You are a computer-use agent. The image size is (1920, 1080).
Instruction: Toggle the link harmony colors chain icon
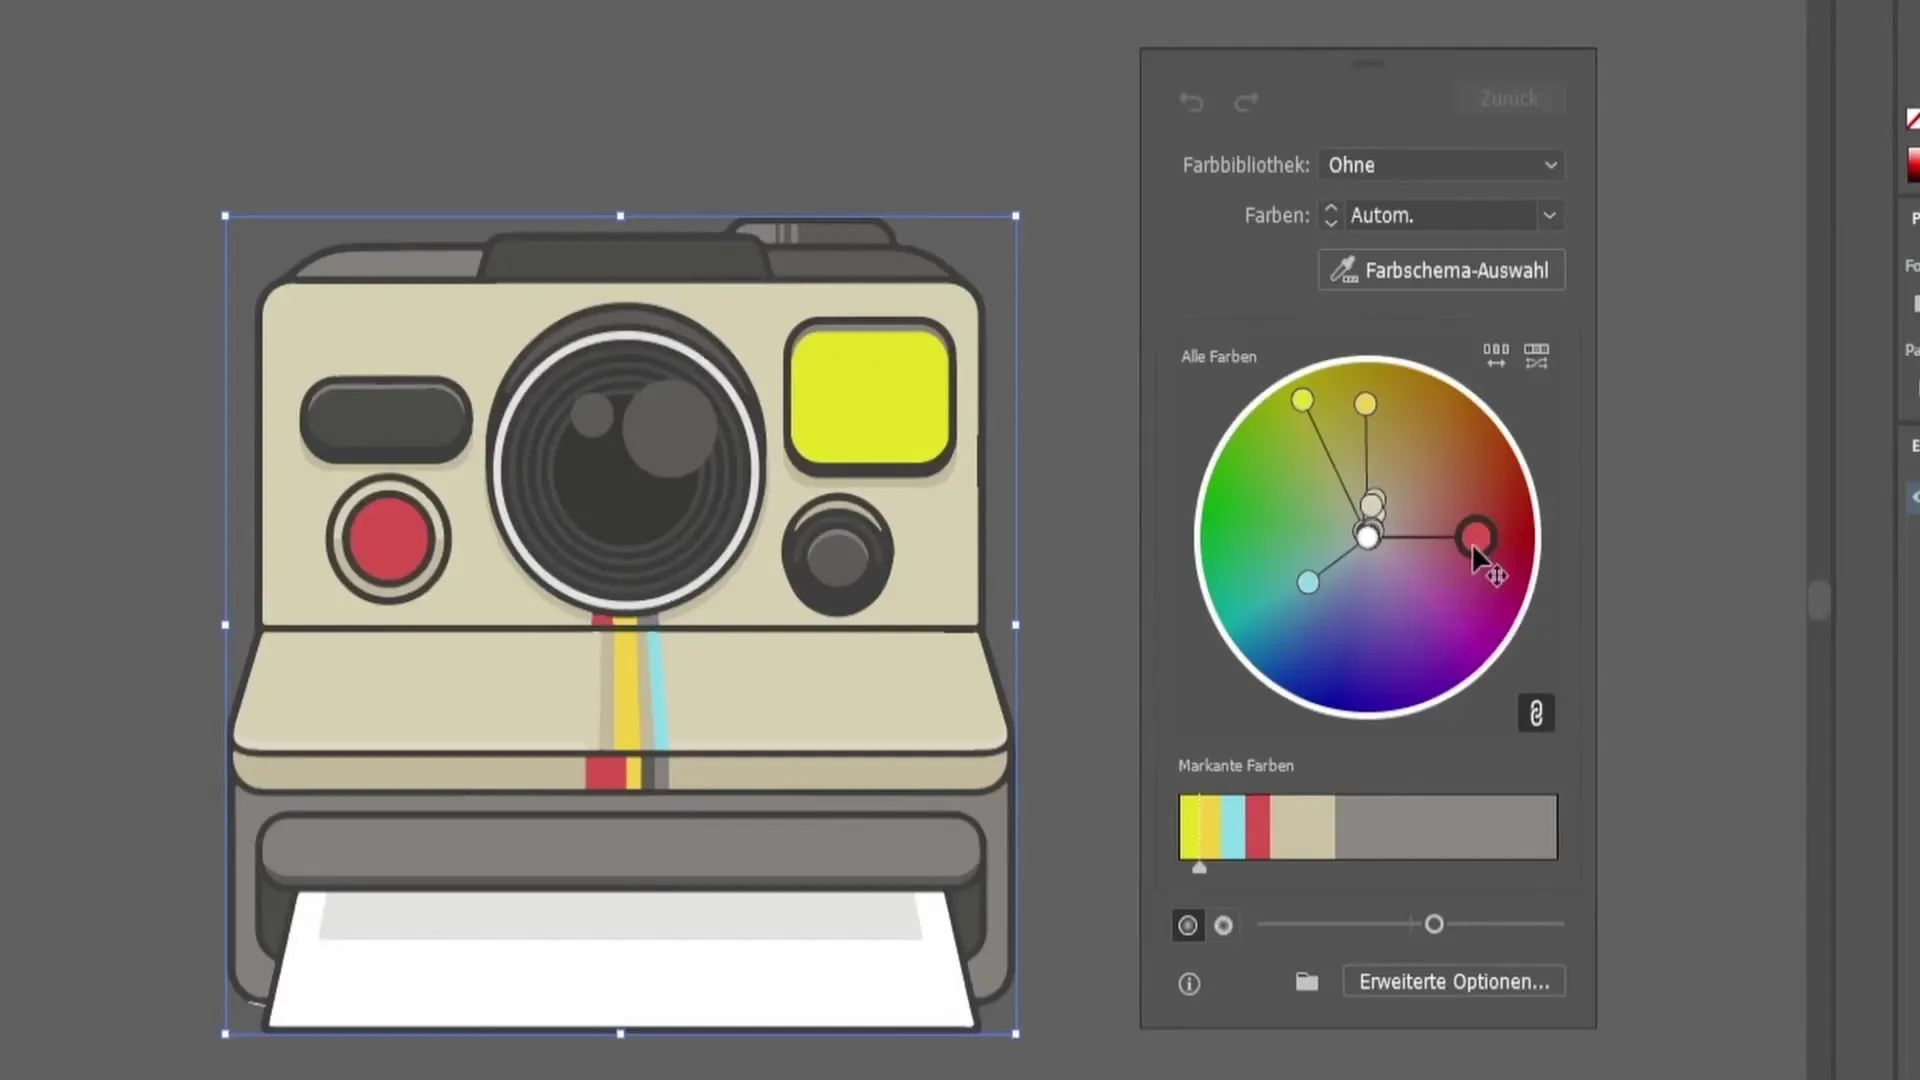(x=1536, y=713)
